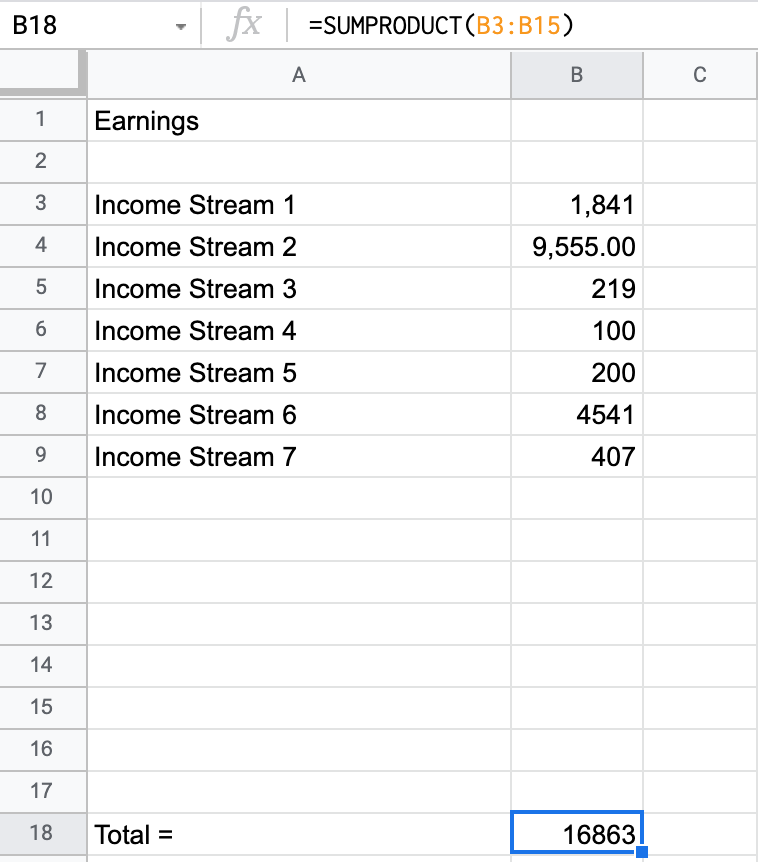Click the cell with value 9,555.00
Image resolution: width=758 pixels, height=862 pixels.
click(x=577, y=246)
